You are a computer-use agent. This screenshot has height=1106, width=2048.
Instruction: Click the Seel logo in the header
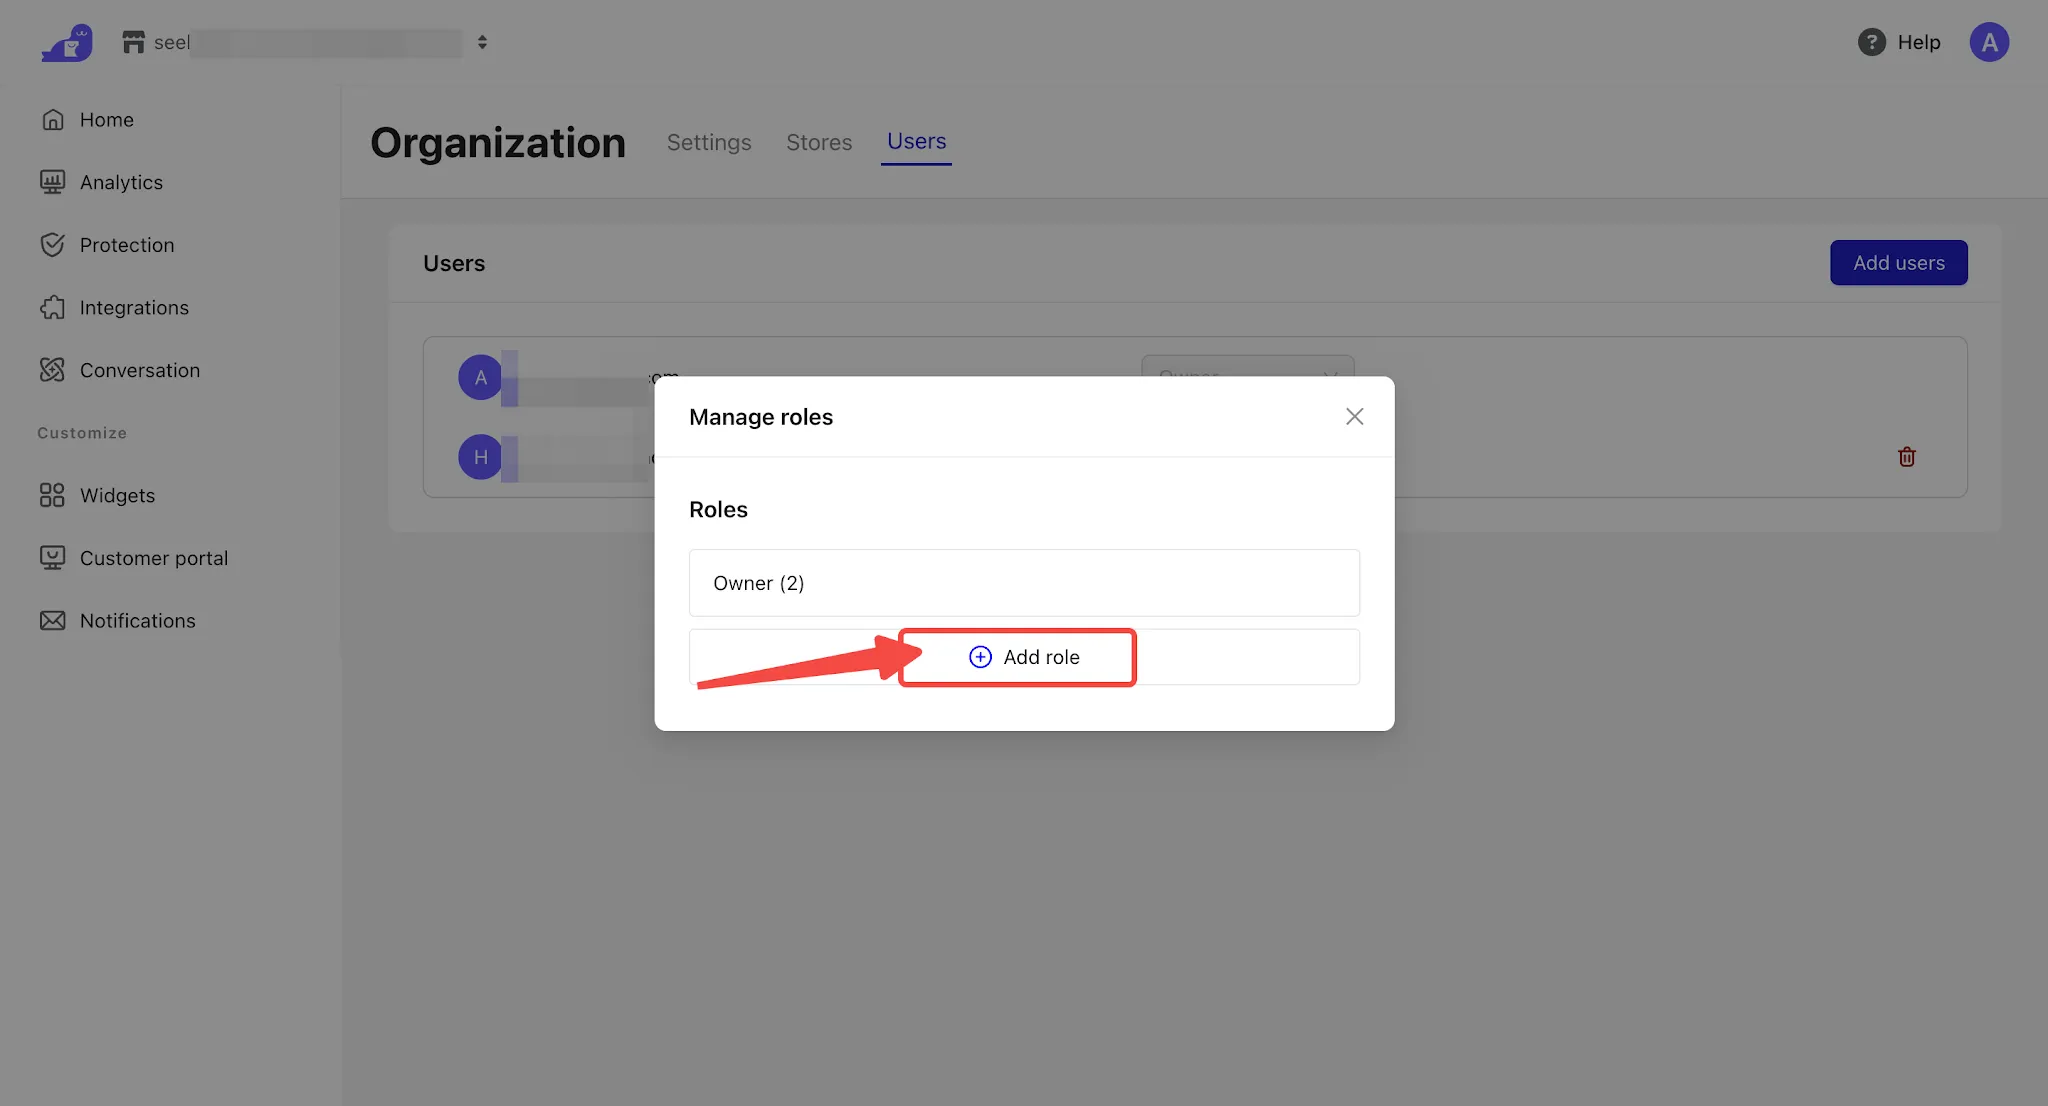[x=67, y=43]
